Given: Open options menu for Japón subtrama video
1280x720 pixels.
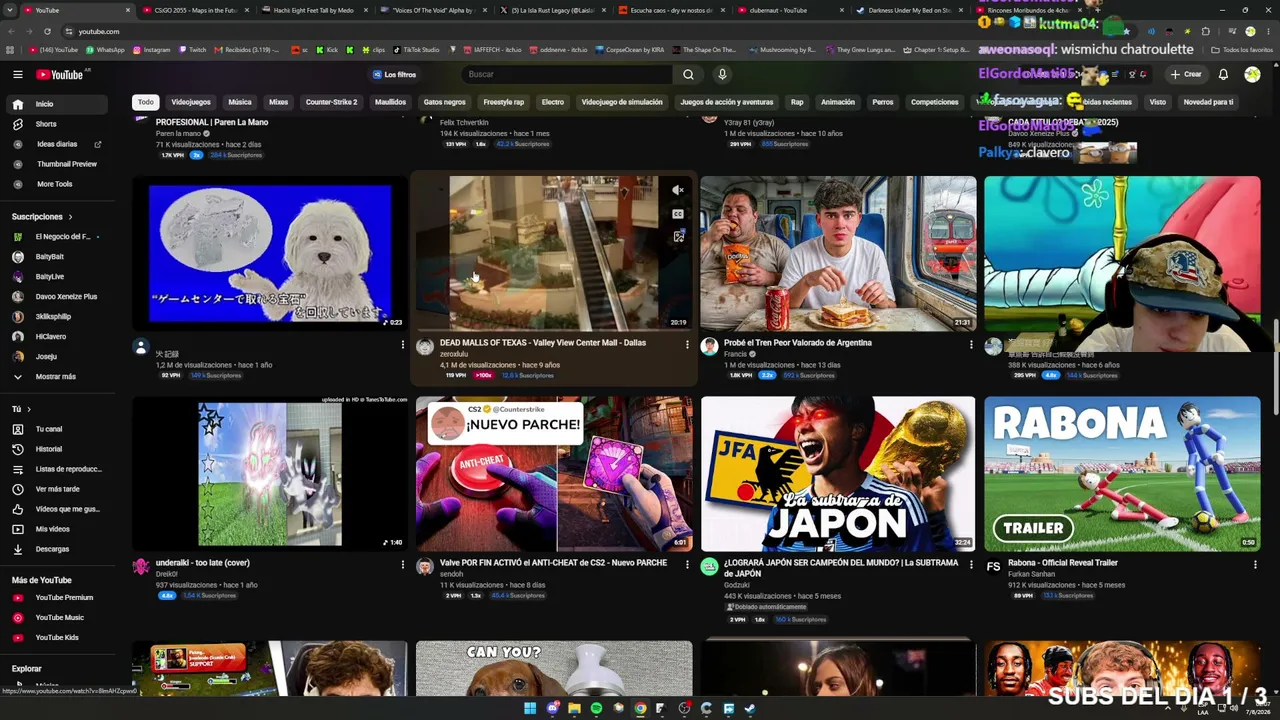Looking at the screenshot, I should 971,565.
